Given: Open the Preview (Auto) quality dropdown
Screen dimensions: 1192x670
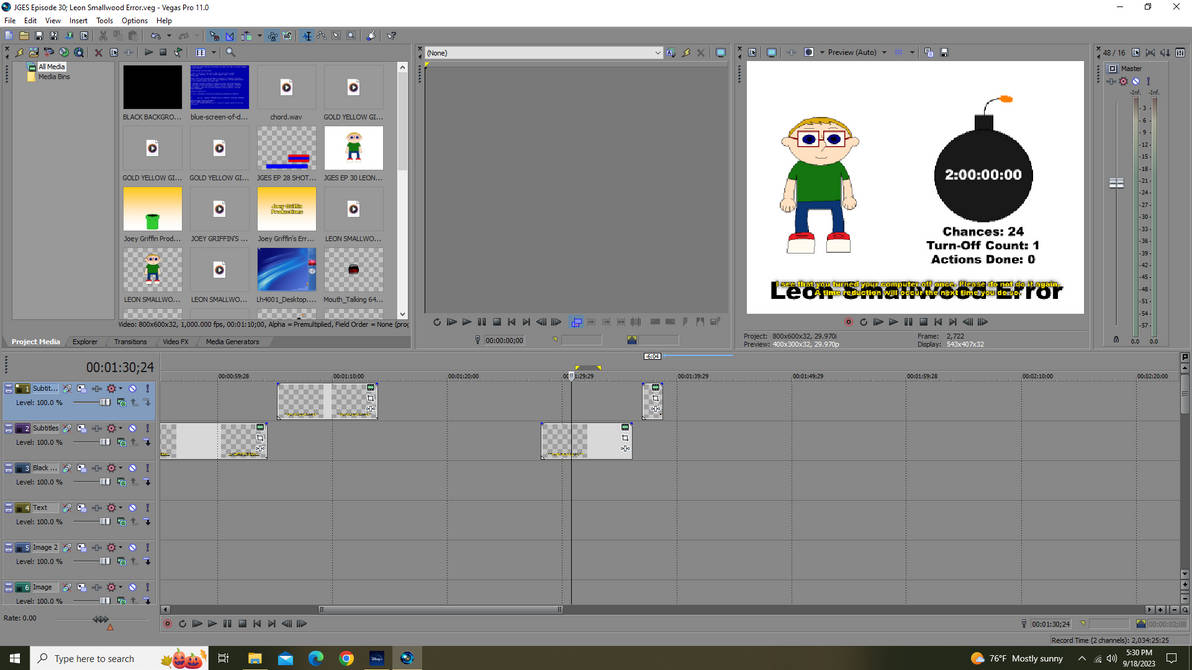Looking at the screenshot, I should point(884,52).
